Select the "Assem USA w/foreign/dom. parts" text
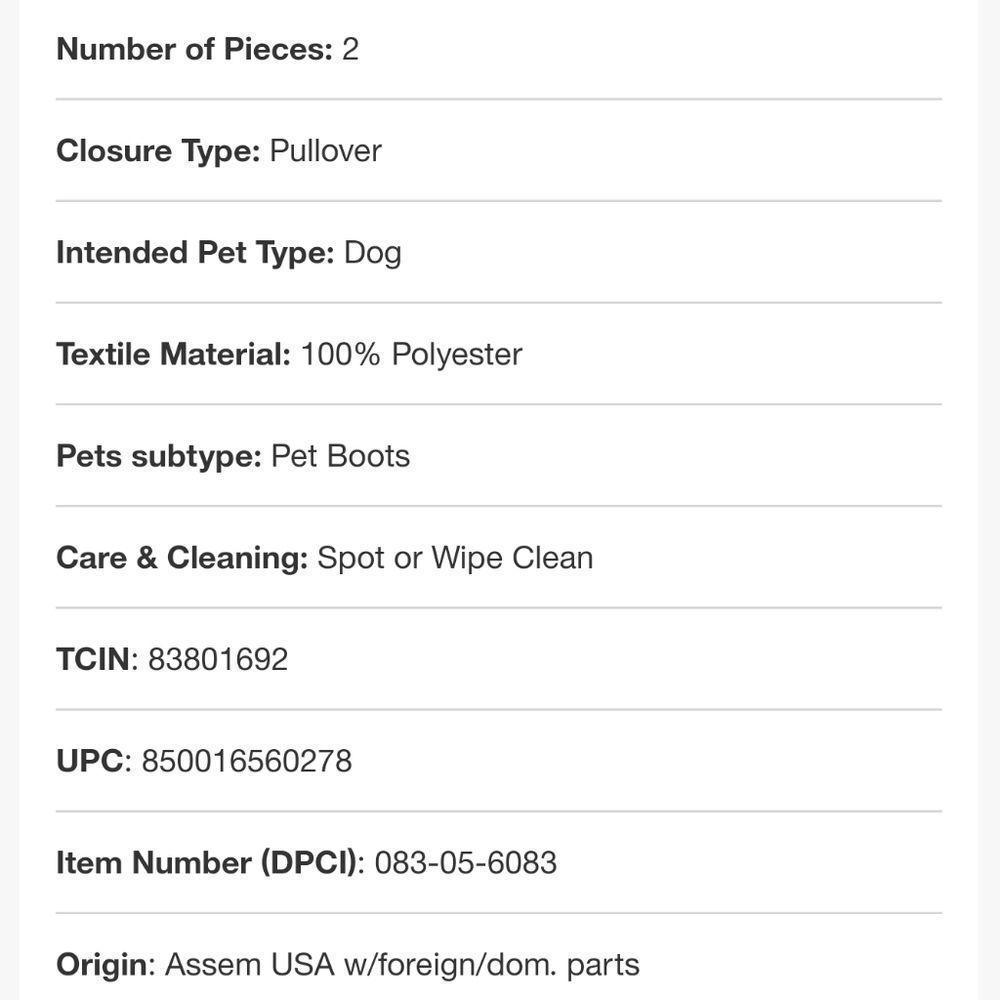1000x1000 pixels. pyautogui.click(x=402, y=965)
